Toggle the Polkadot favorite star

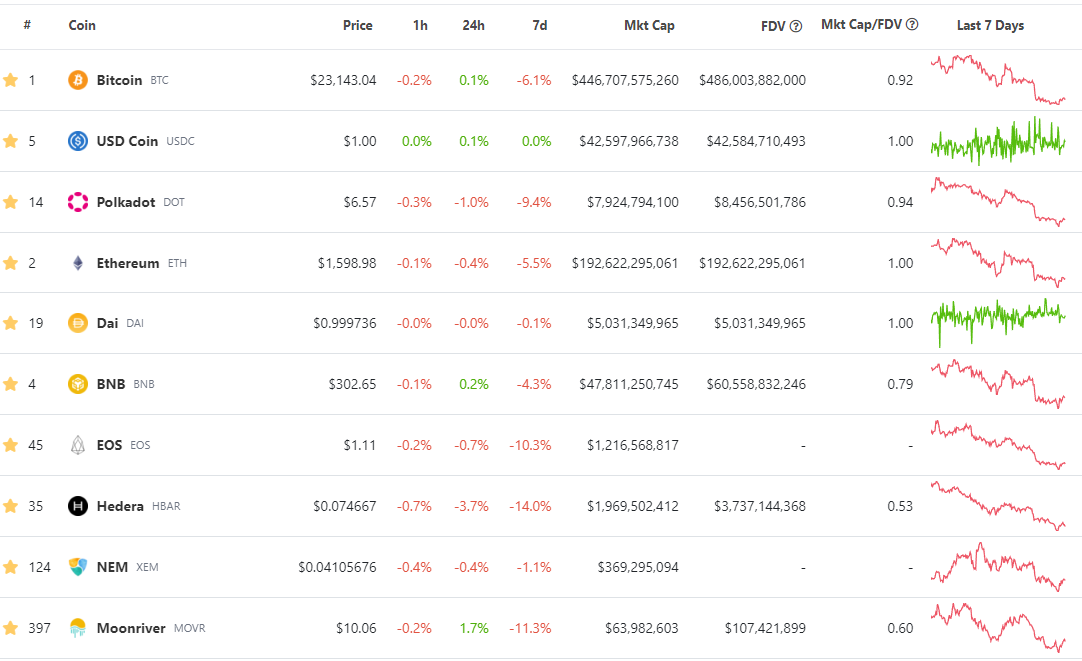coord(10,202)
